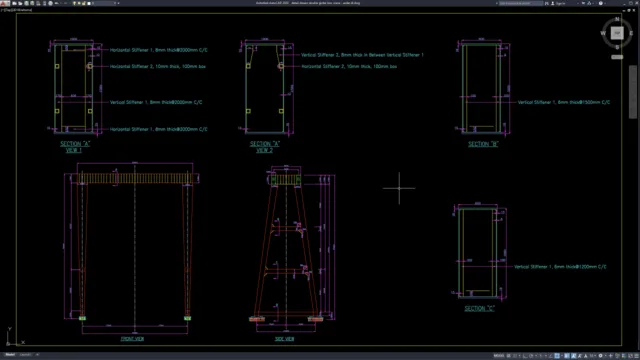Switch to the Layout1 tab

click(26, 355)
